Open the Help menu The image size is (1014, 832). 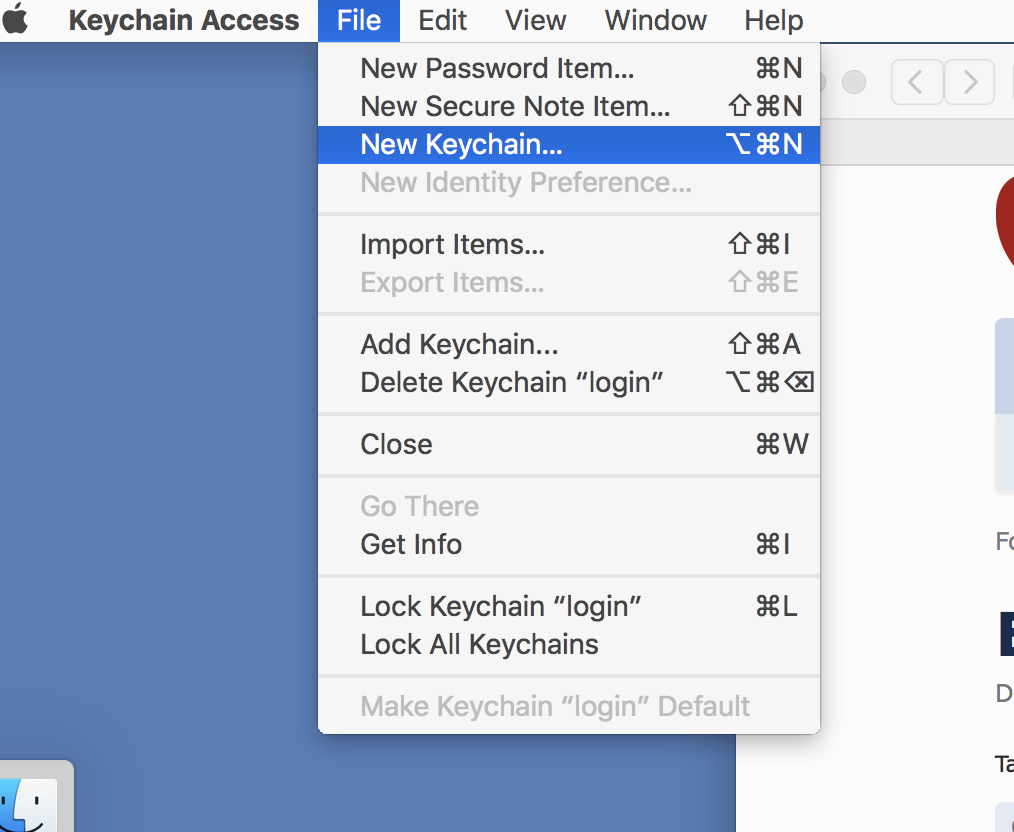pyautogui.click(x=773, y=21)
